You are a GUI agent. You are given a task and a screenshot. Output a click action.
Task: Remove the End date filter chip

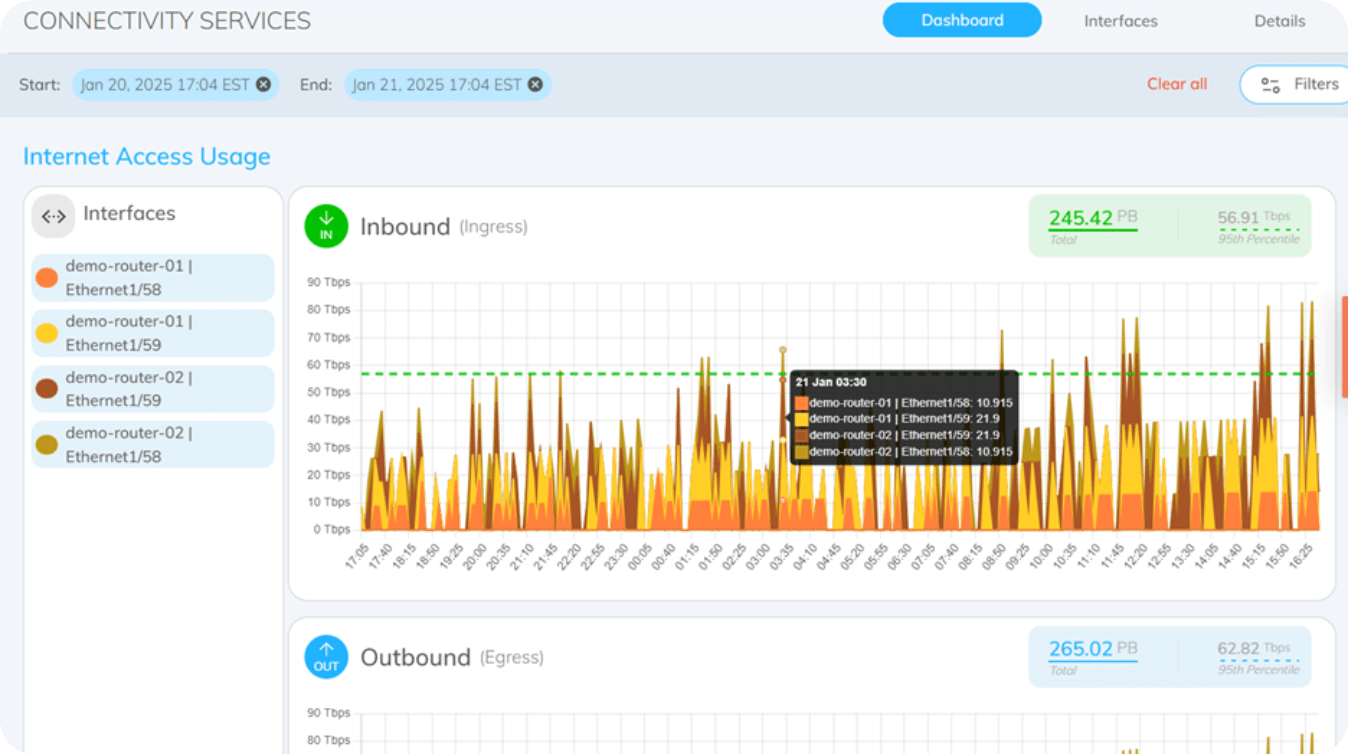pos(535,85)
